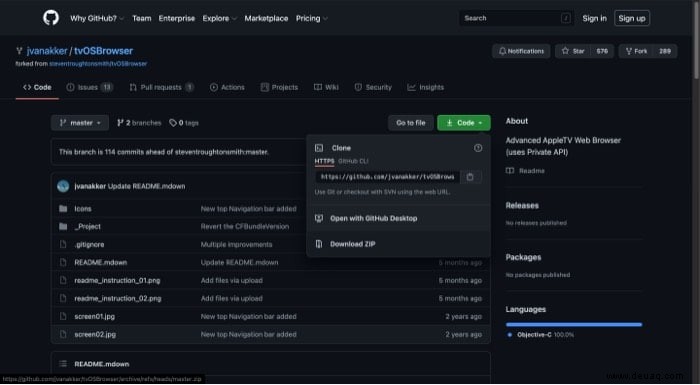View the 2 branches link
700x385 pixels.
139,123
